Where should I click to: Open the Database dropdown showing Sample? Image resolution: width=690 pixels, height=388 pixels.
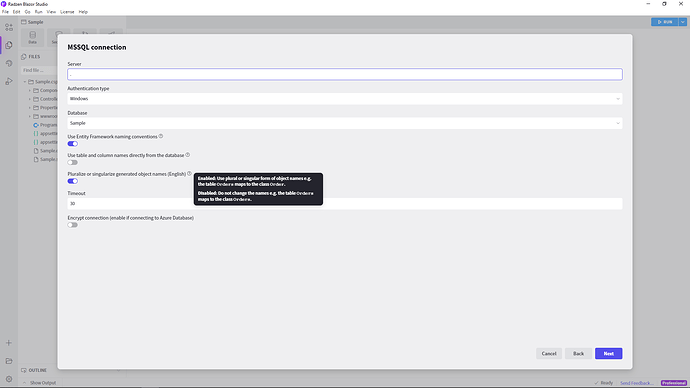(x=345, y=123)
